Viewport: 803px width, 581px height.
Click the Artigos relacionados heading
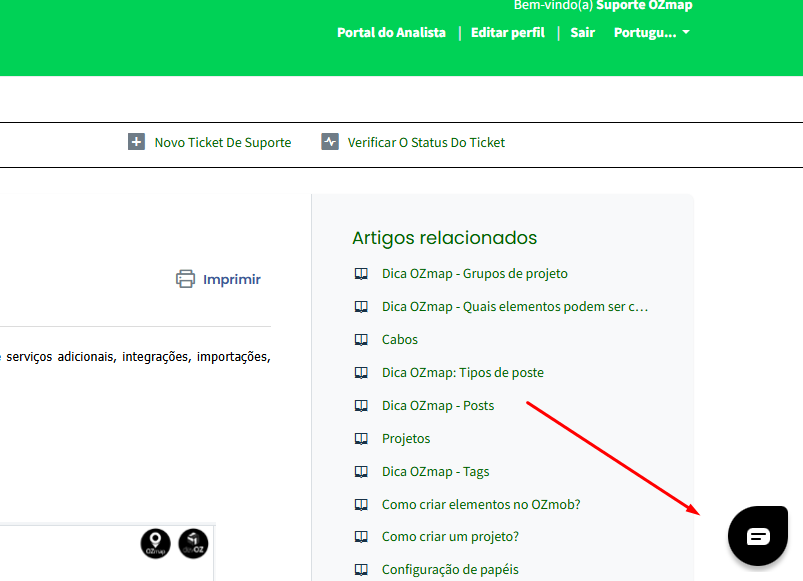point(445,238)
